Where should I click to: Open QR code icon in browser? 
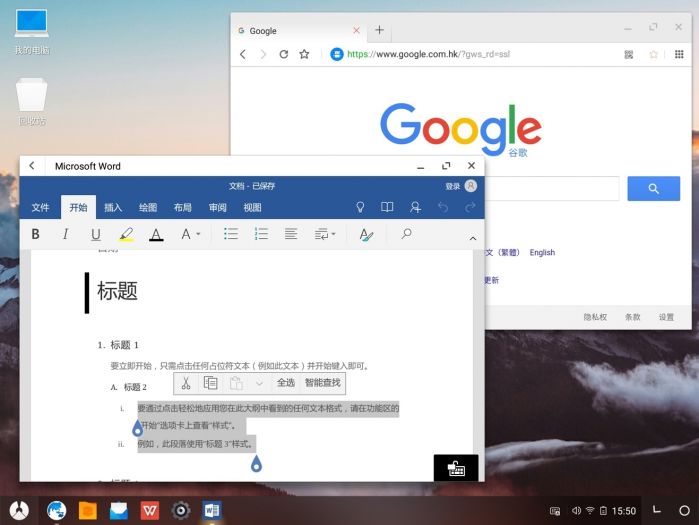629,54
